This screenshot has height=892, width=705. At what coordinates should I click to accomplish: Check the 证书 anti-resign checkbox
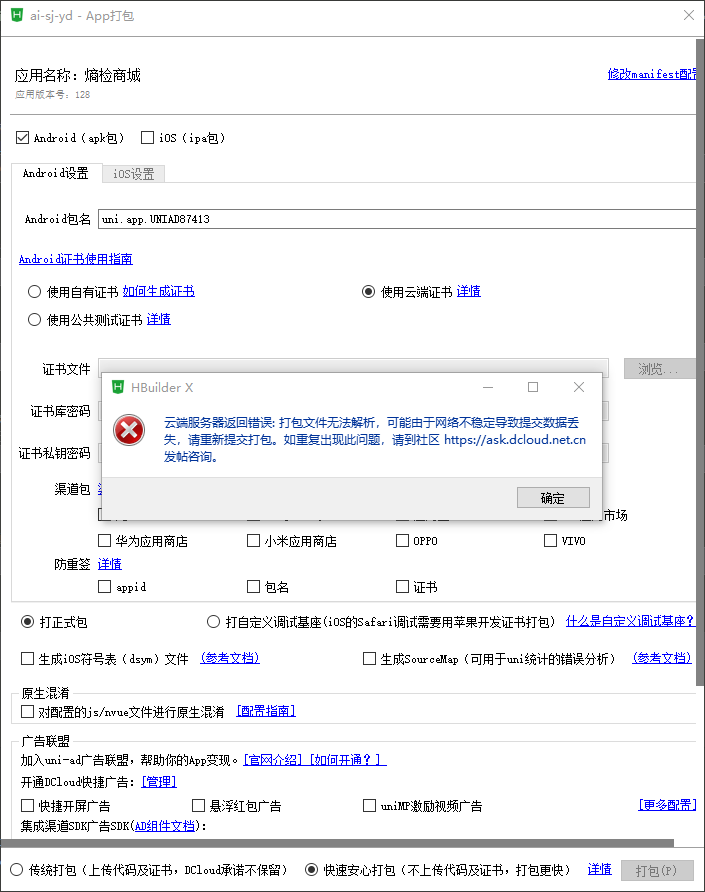(402, 587)
